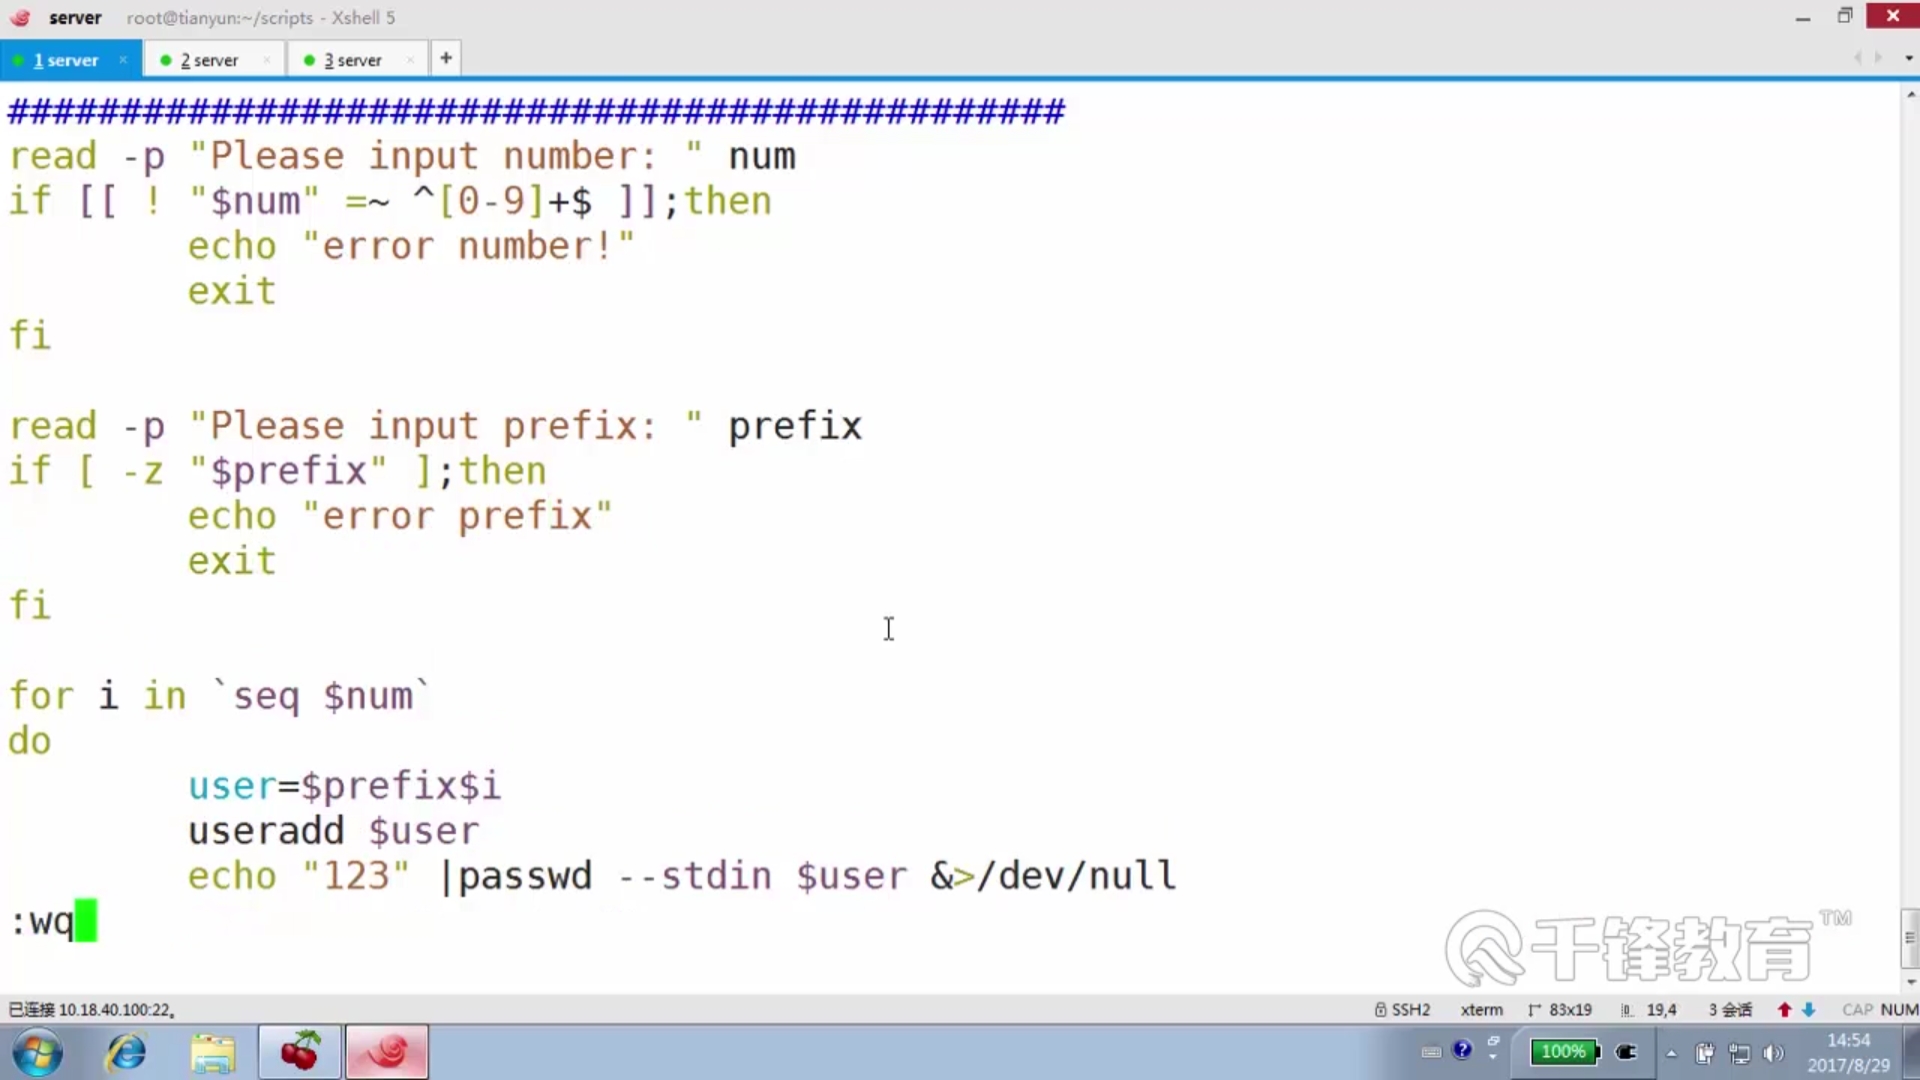Viewport: 1920px width, 1080px height.
Task: Click the keyboard tray icon
Action: (1431, 1051)
